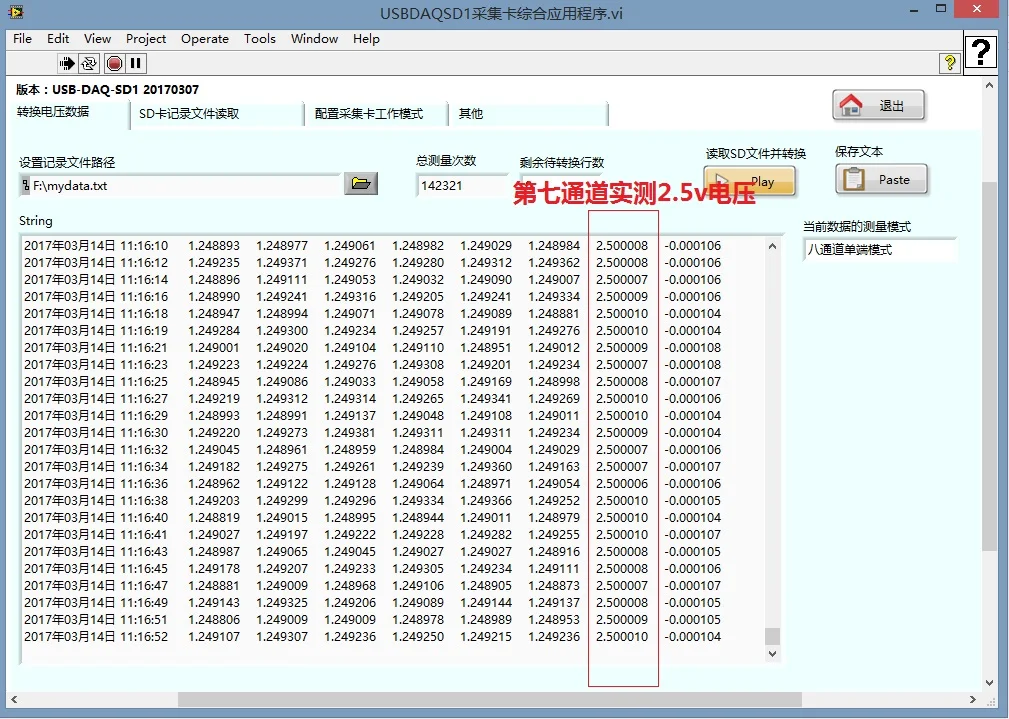Switch to the SD卡记录文件读取 tab
This screenshot has height=719, width=1009.
click(189, 114)
